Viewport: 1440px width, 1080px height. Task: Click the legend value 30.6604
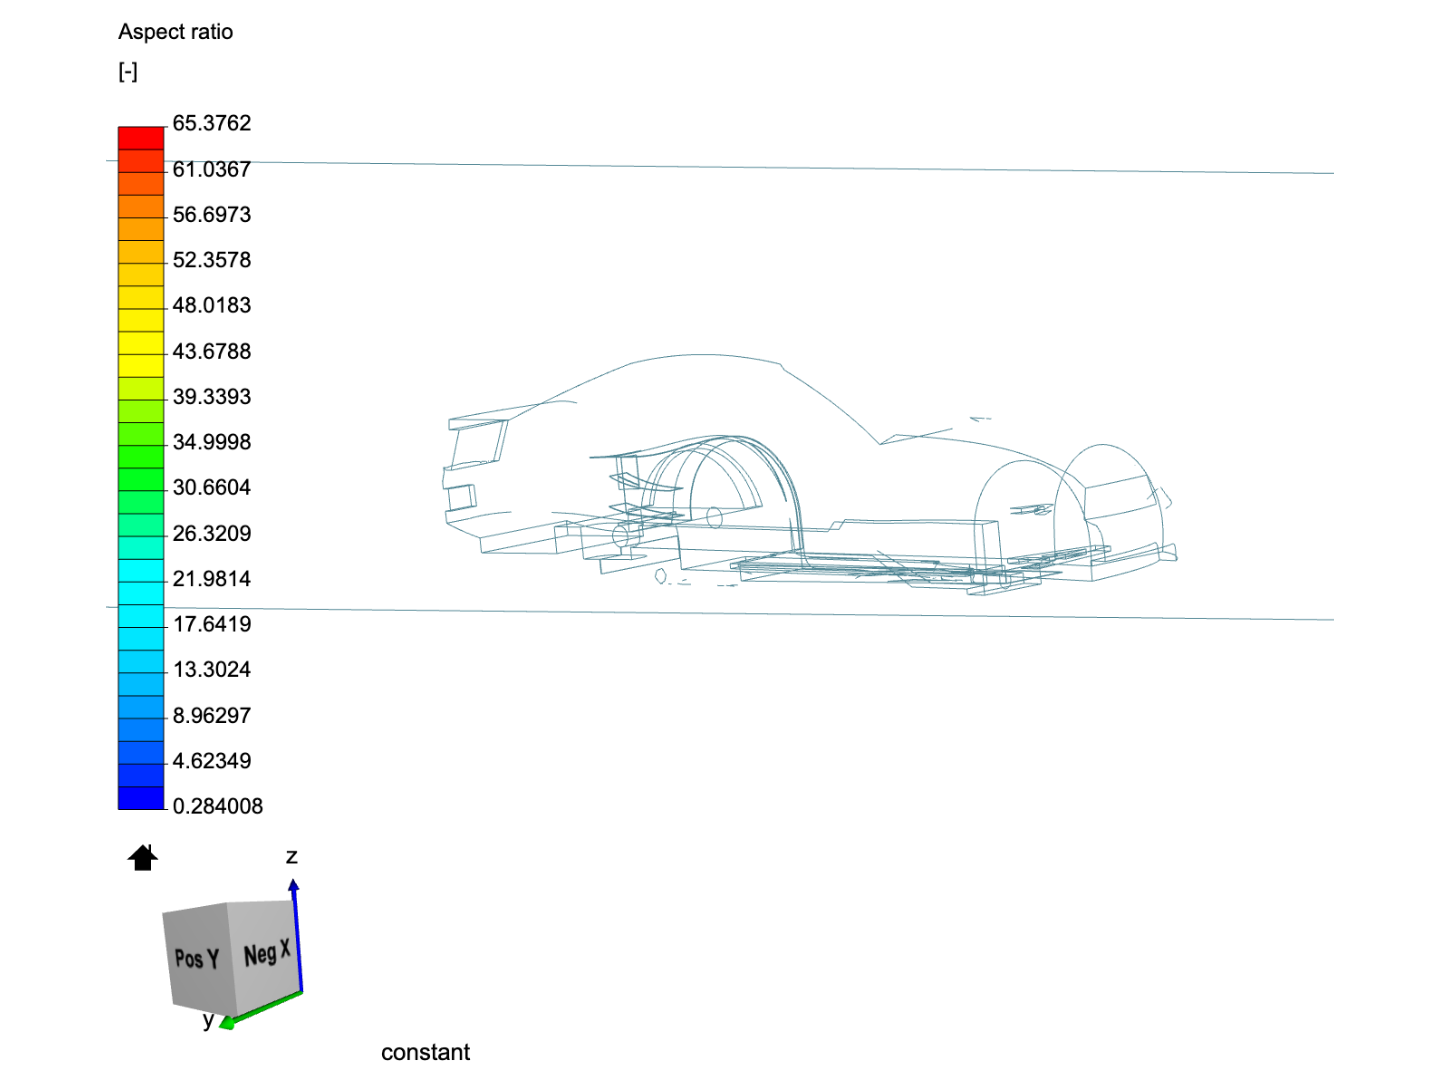[x=212, y=487]
